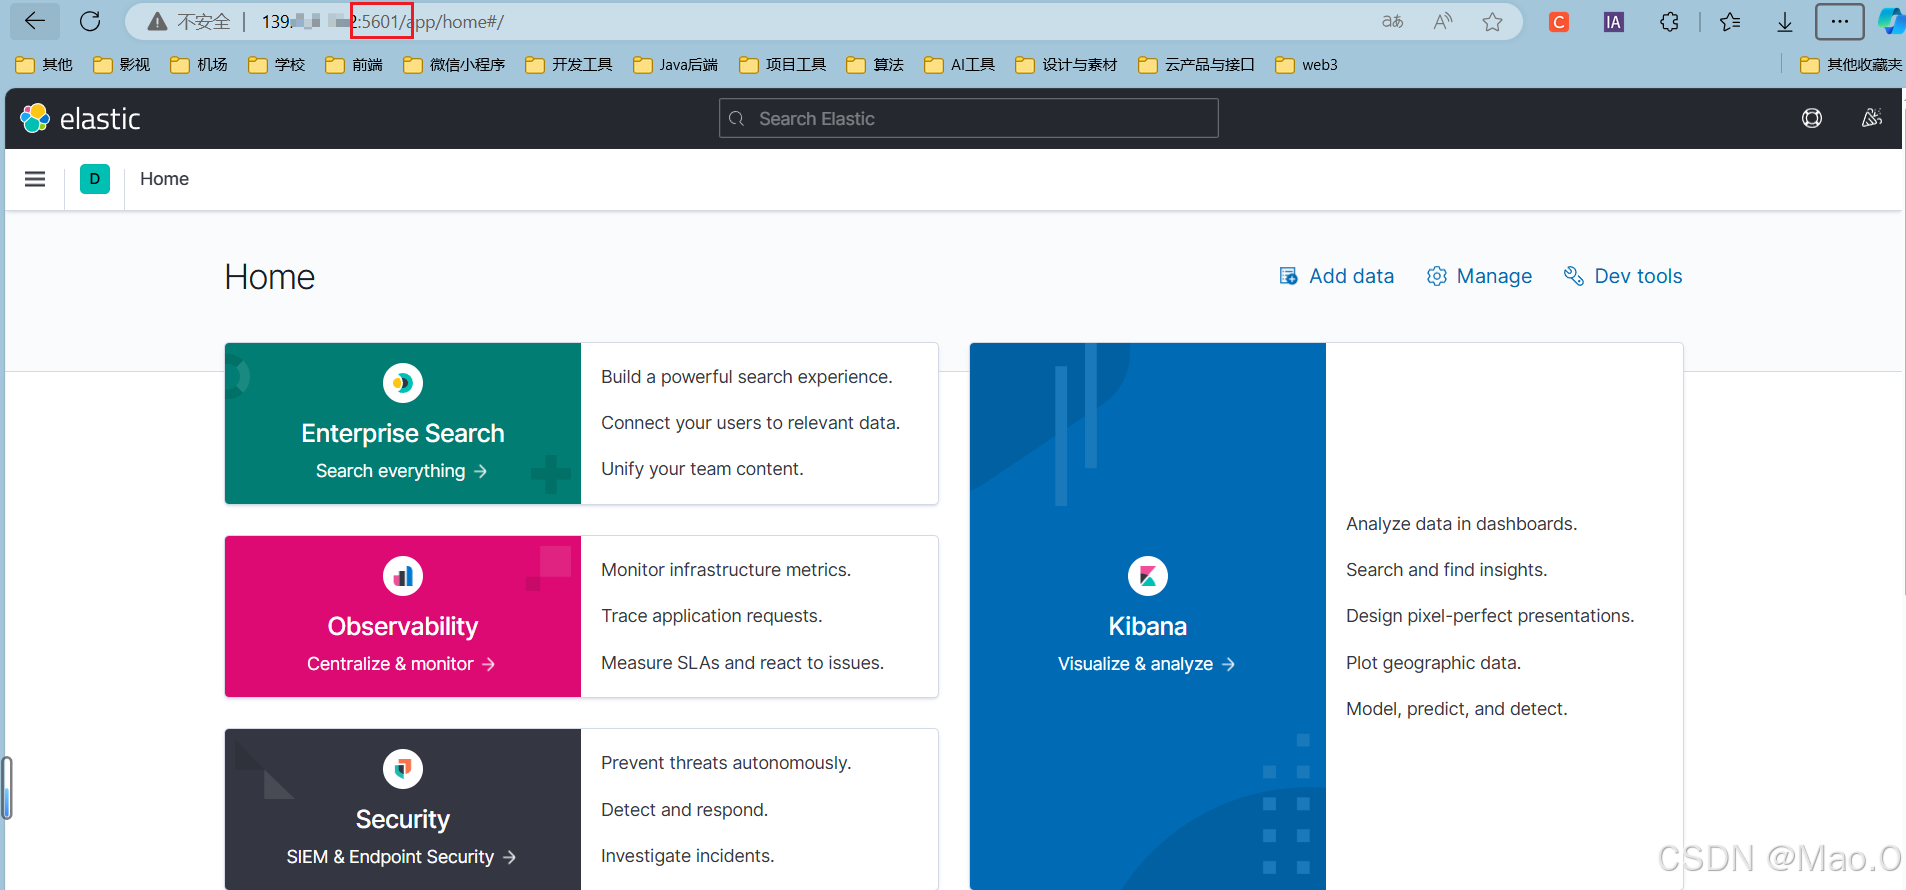Viewport: 1906px width, 890px height.
Task: Open the 前端 bookmarks folder
Action: (354, 65)
